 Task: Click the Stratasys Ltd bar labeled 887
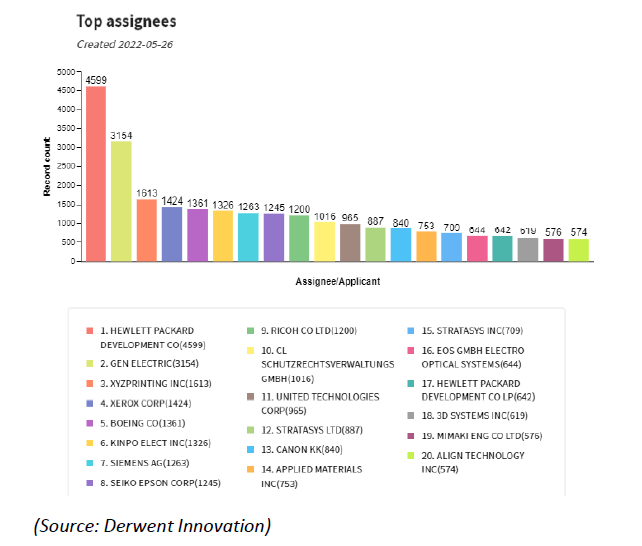coord(375,244)
